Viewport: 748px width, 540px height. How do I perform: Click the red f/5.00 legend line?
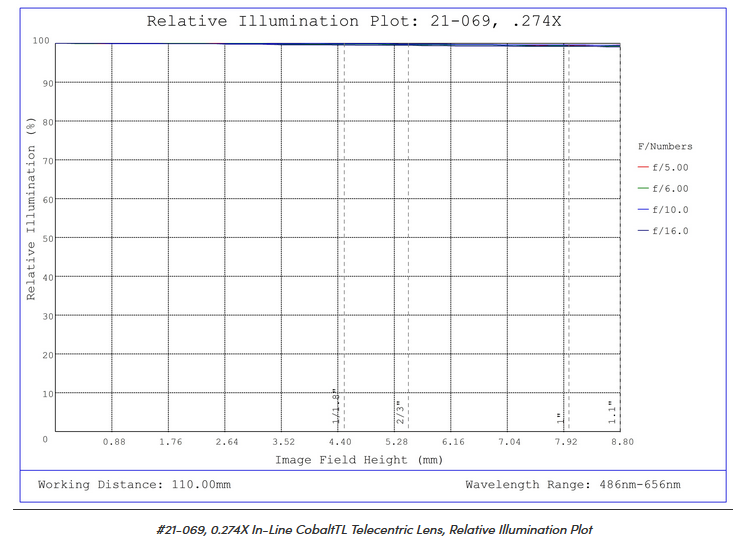[x=643, y=167]
